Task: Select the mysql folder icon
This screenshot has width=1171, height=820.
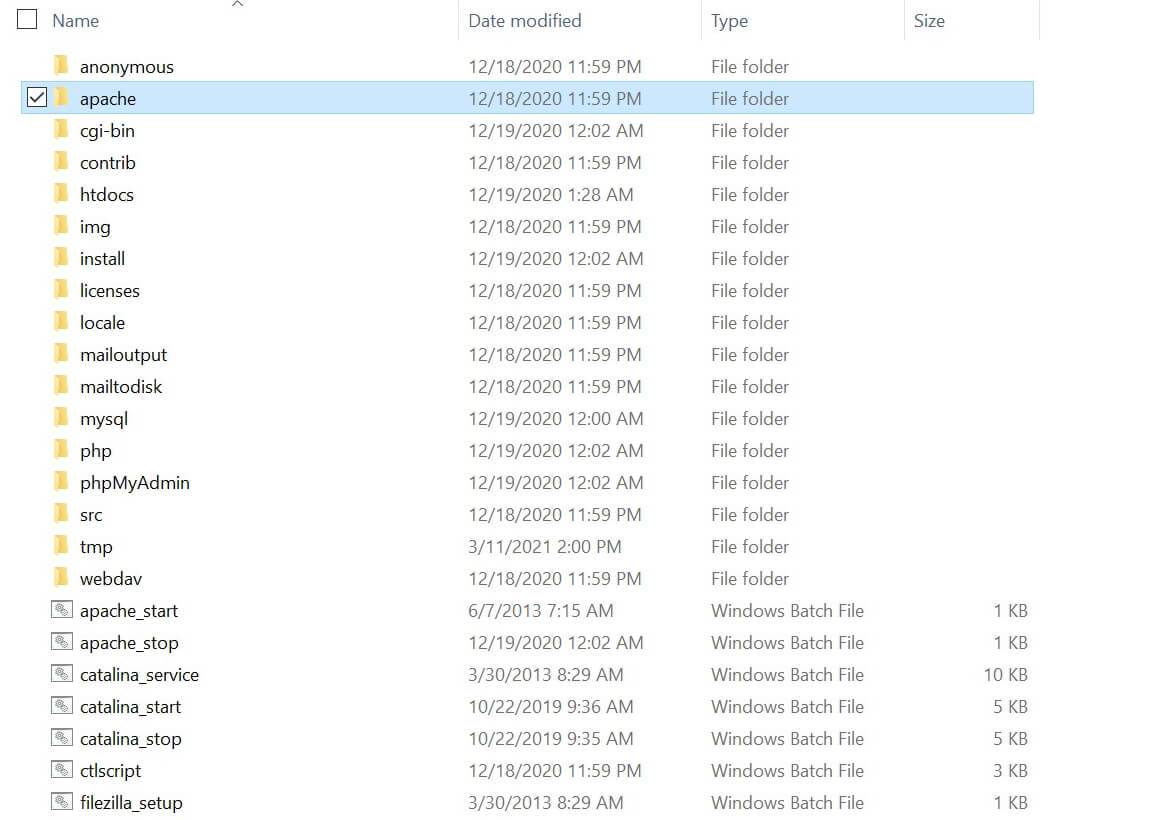Action: click(62, 418)
